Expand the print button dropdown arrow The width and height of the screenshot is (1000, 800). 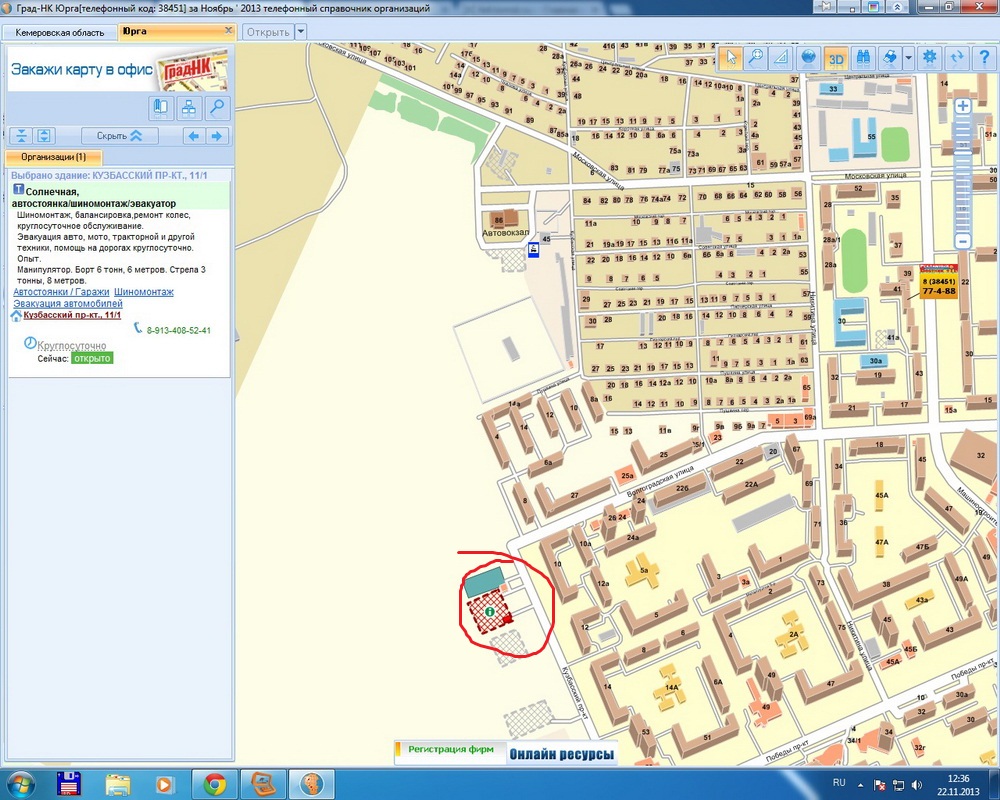tap(908, 57)
